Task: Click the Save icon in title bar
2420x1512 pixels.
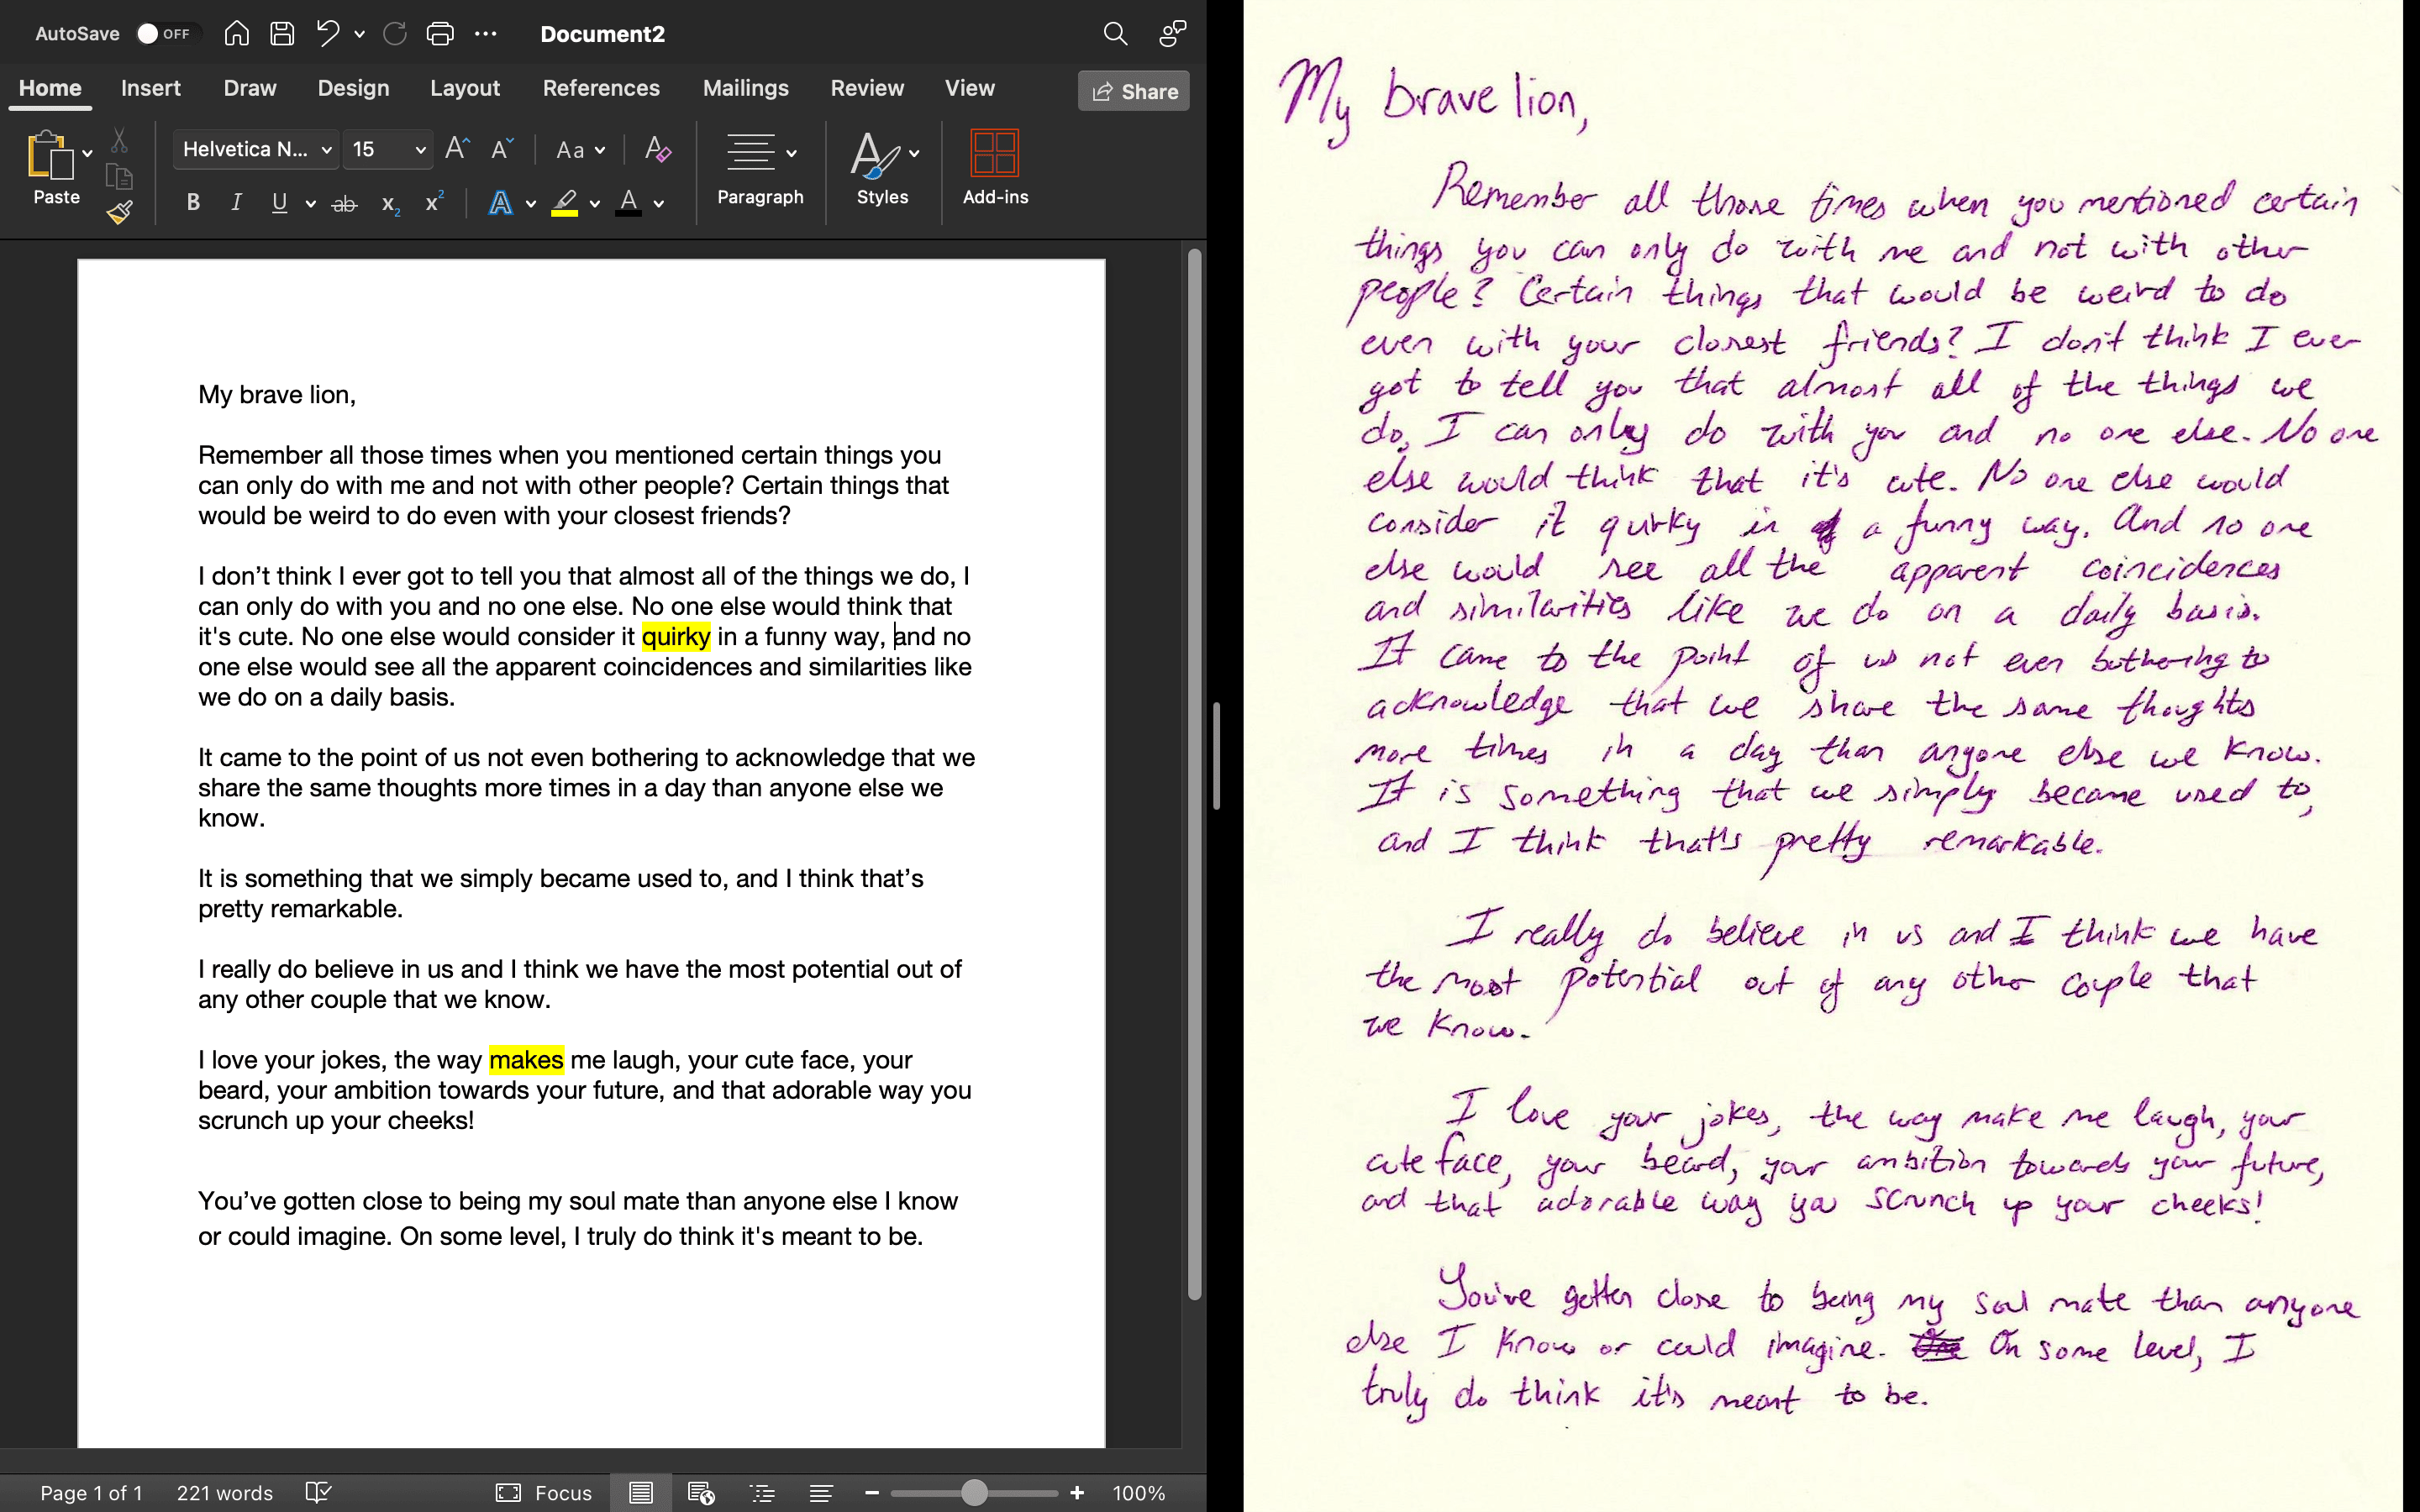Action: tap(282, 34)
